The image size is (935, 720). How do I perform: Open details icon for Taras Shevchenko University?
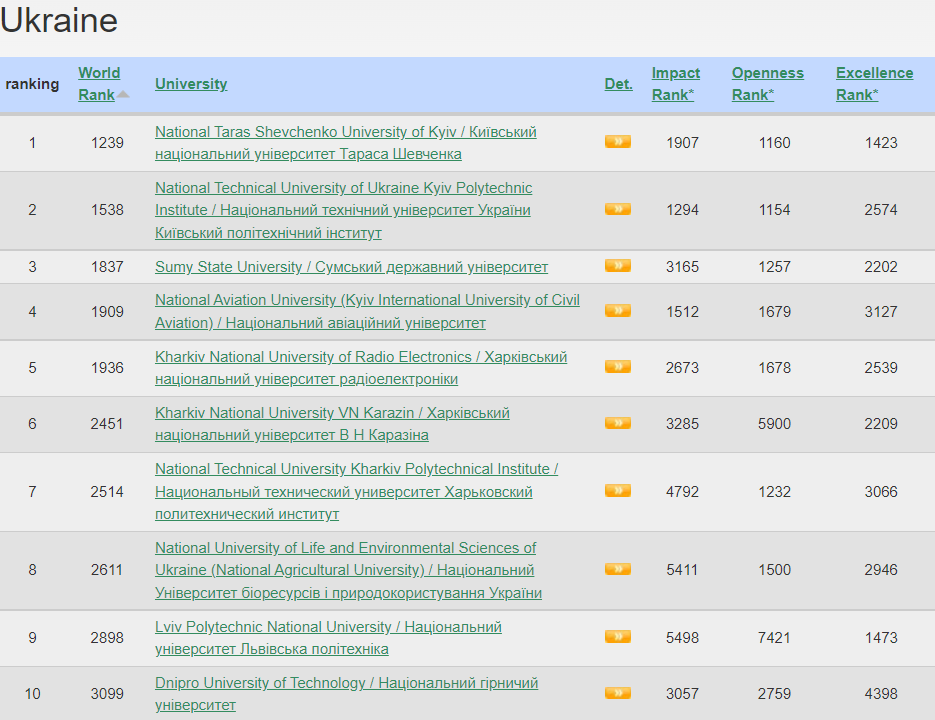tap(618, 142)
